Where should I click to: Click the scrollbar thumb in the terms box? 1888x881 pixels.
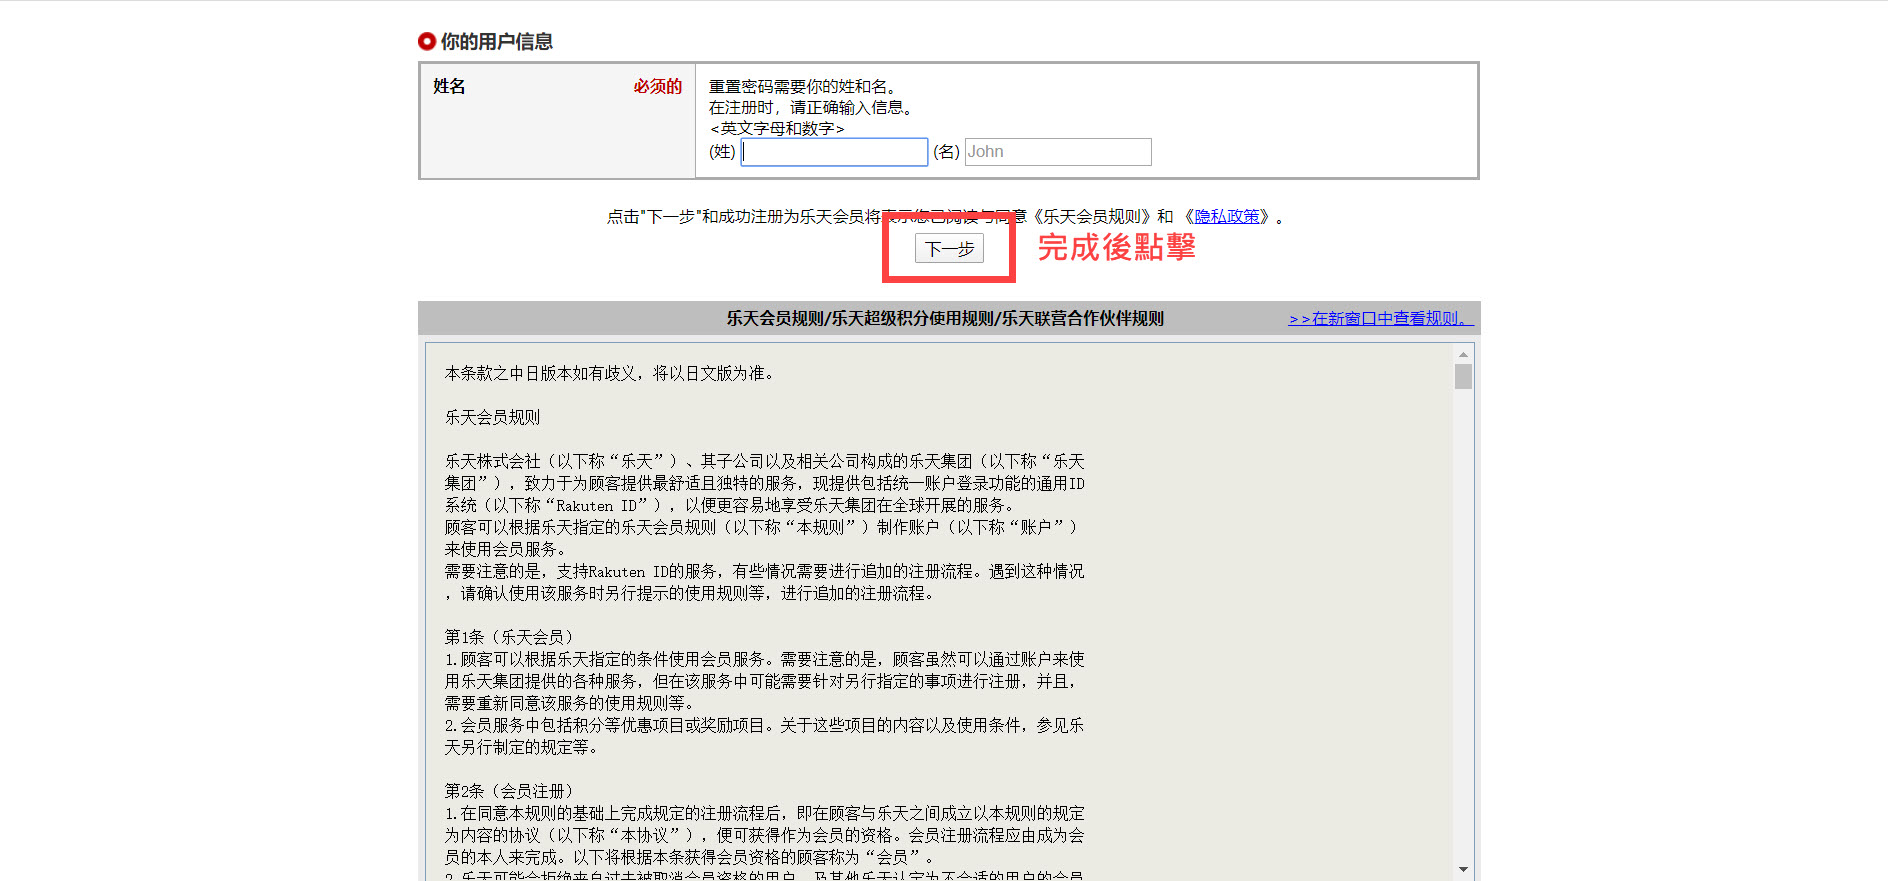coord(1463,377)
